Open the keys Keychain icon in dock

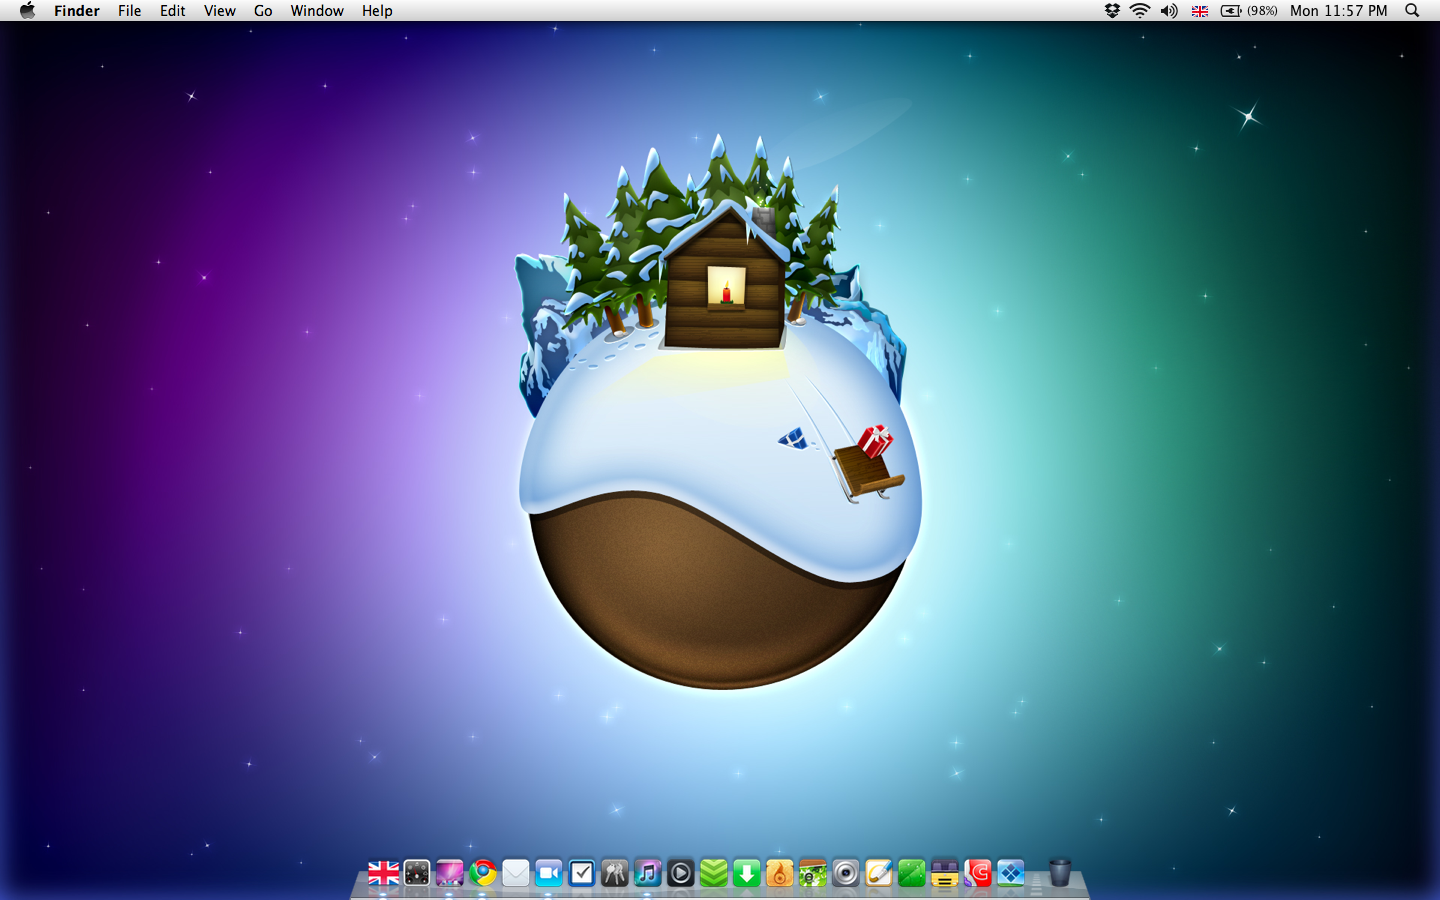[x=615, y=873]
